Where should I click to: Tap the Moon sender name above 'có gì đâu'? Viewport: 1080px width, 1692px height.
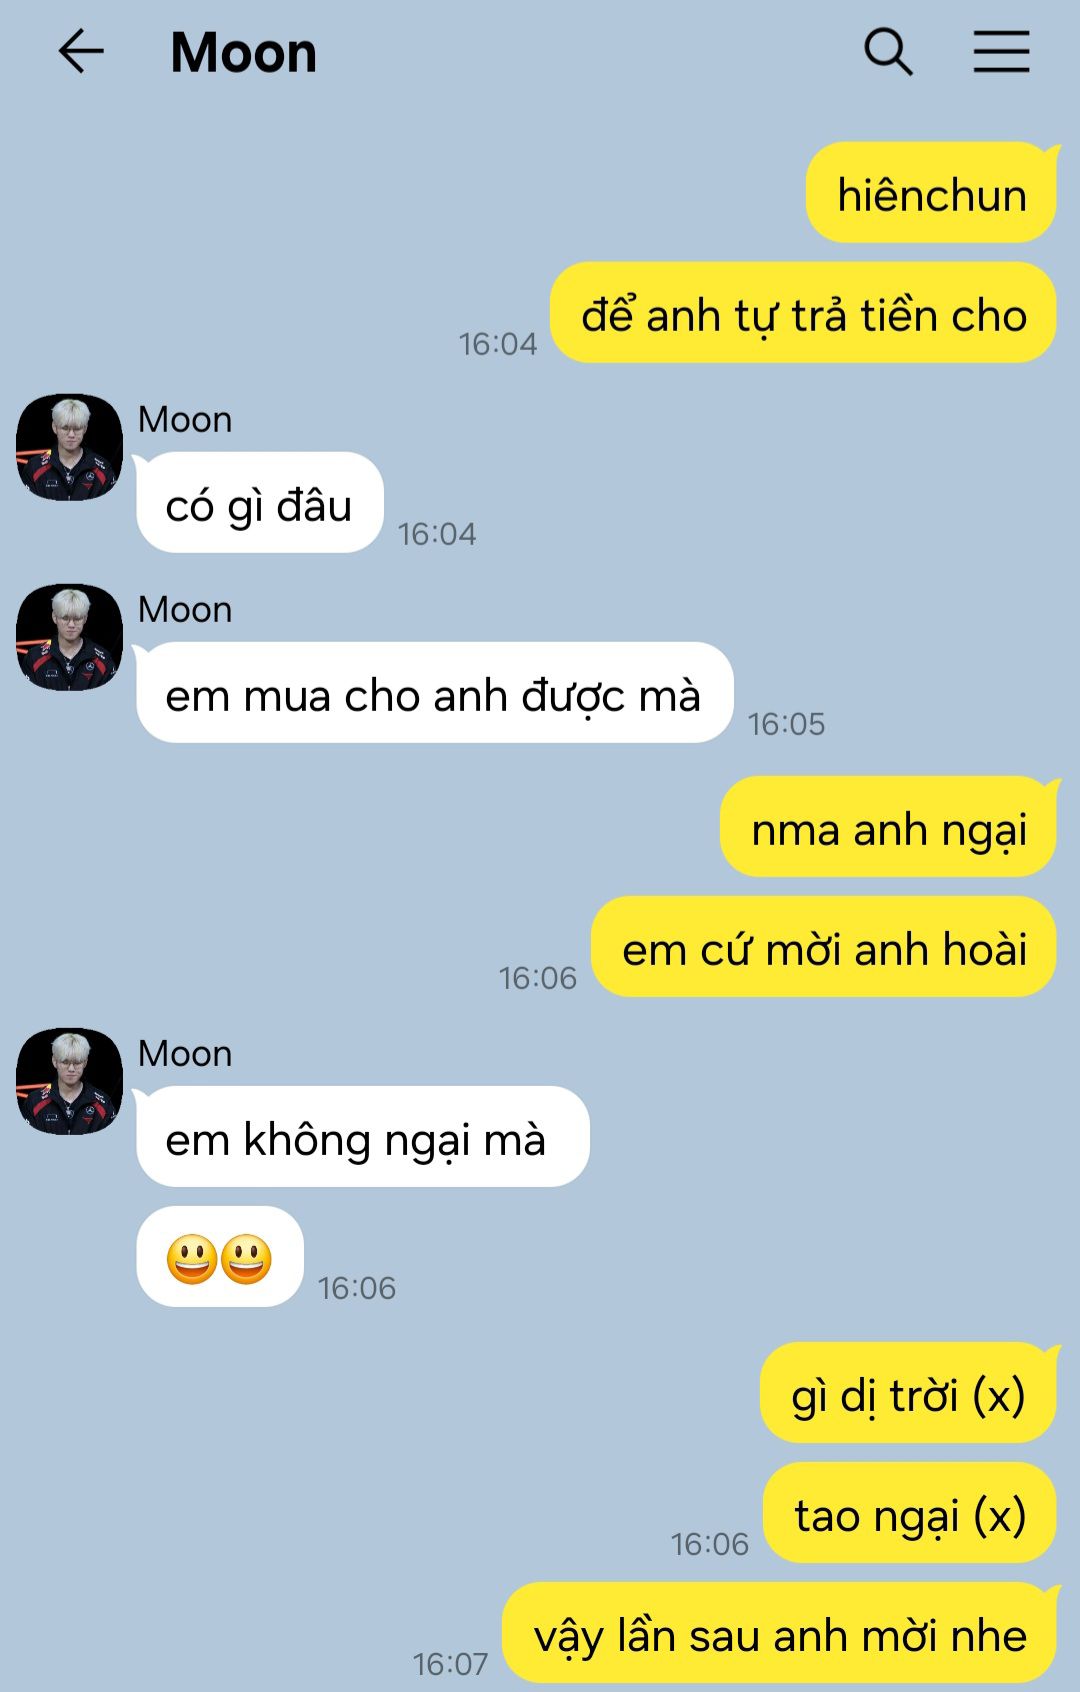coord(185,419)
